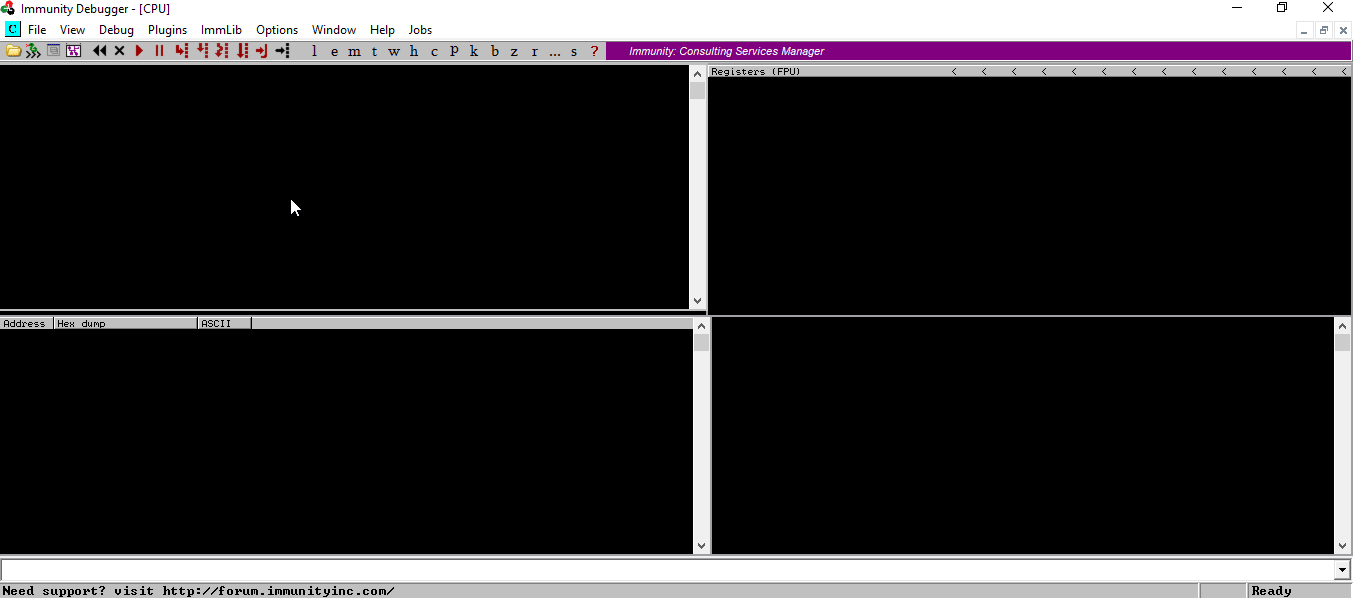The height and width of the screenshot is (598, 1353).
Task: Pause program execution
Action: pos(159,50)
